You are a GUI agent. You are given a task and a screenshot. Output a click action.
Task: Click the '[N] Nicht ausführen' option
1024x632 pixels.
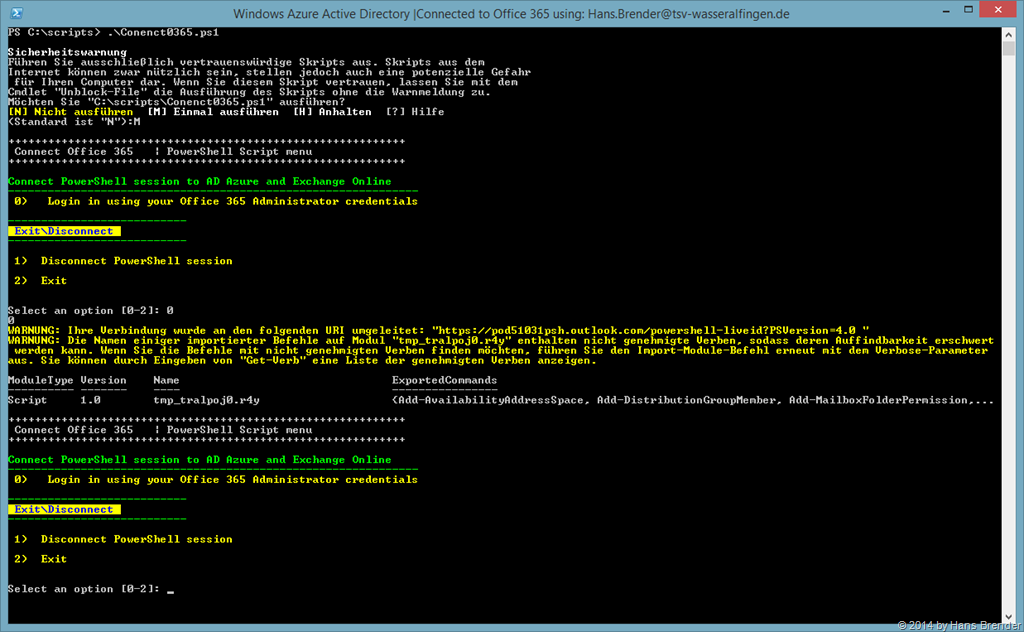(70, 112)
